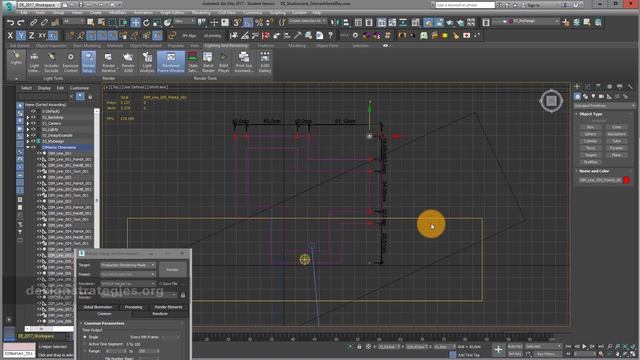Screen dimensions: 640x360
Task: Toggle visibility eye of 02_DesignExample layer
Action: (33, 135)
